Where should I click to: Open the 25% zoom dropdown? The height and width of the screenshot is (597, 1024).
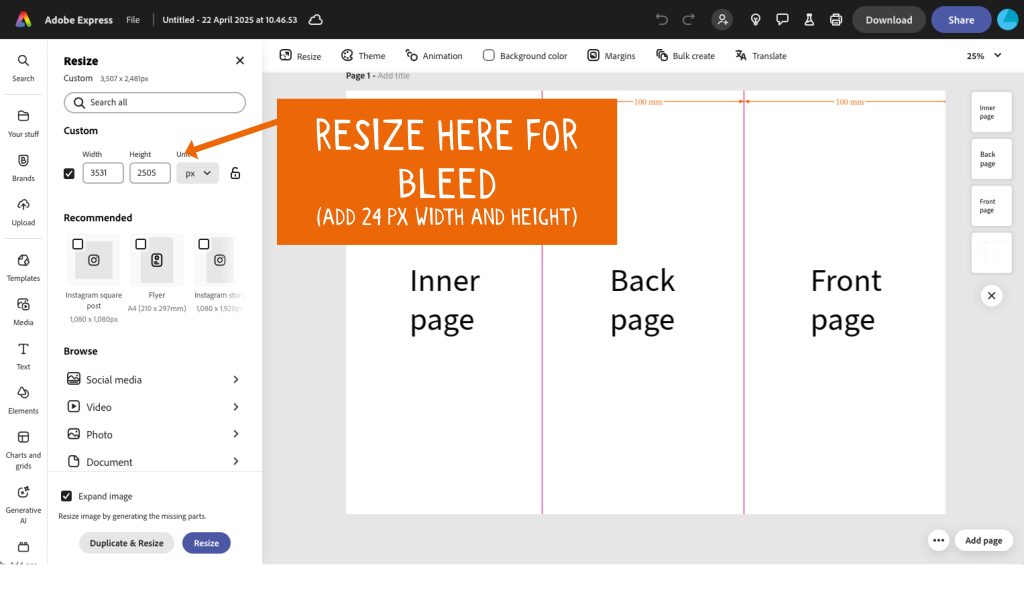[981, 56]
